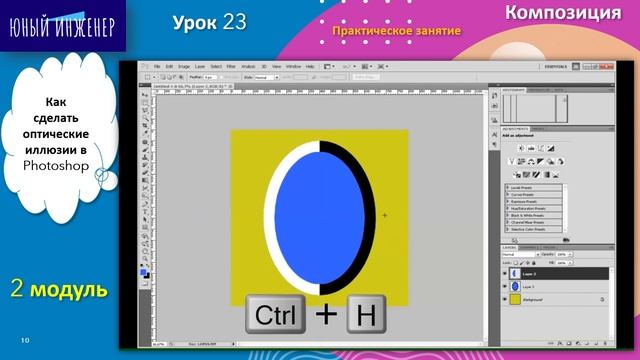Create a new layer group
Image resolution: width=640 pixels, height=360 pixels.
pos(587,344)
